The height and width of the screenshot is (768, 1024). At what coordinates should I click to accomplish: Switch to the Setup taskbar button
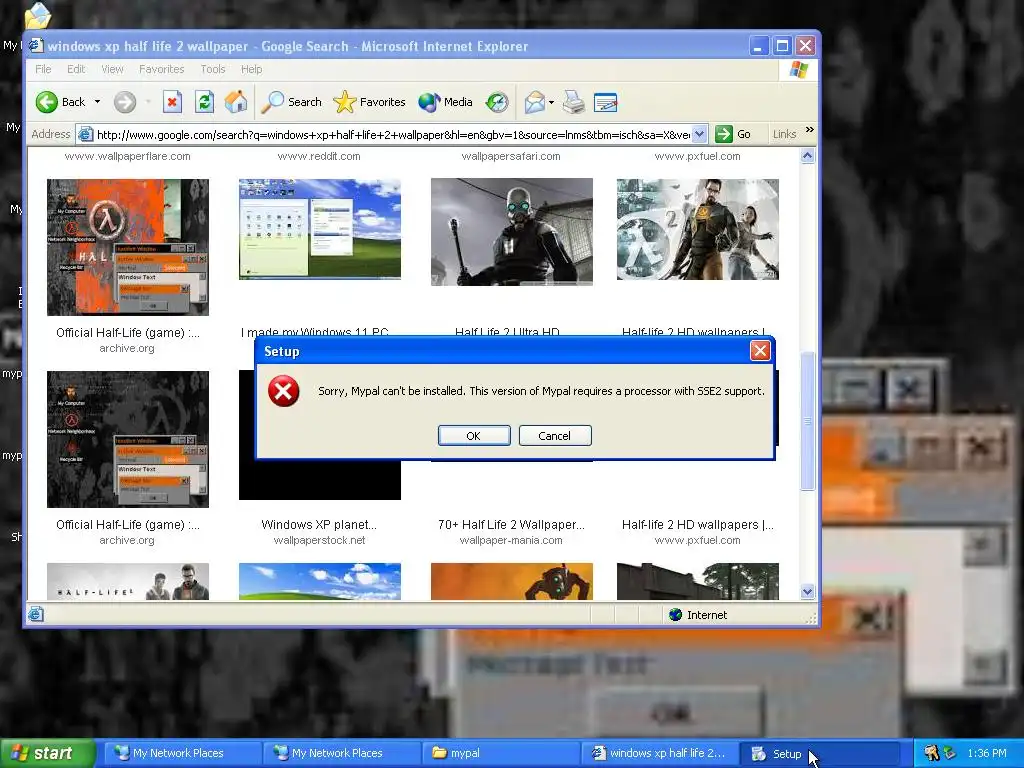tap(820, 753)
